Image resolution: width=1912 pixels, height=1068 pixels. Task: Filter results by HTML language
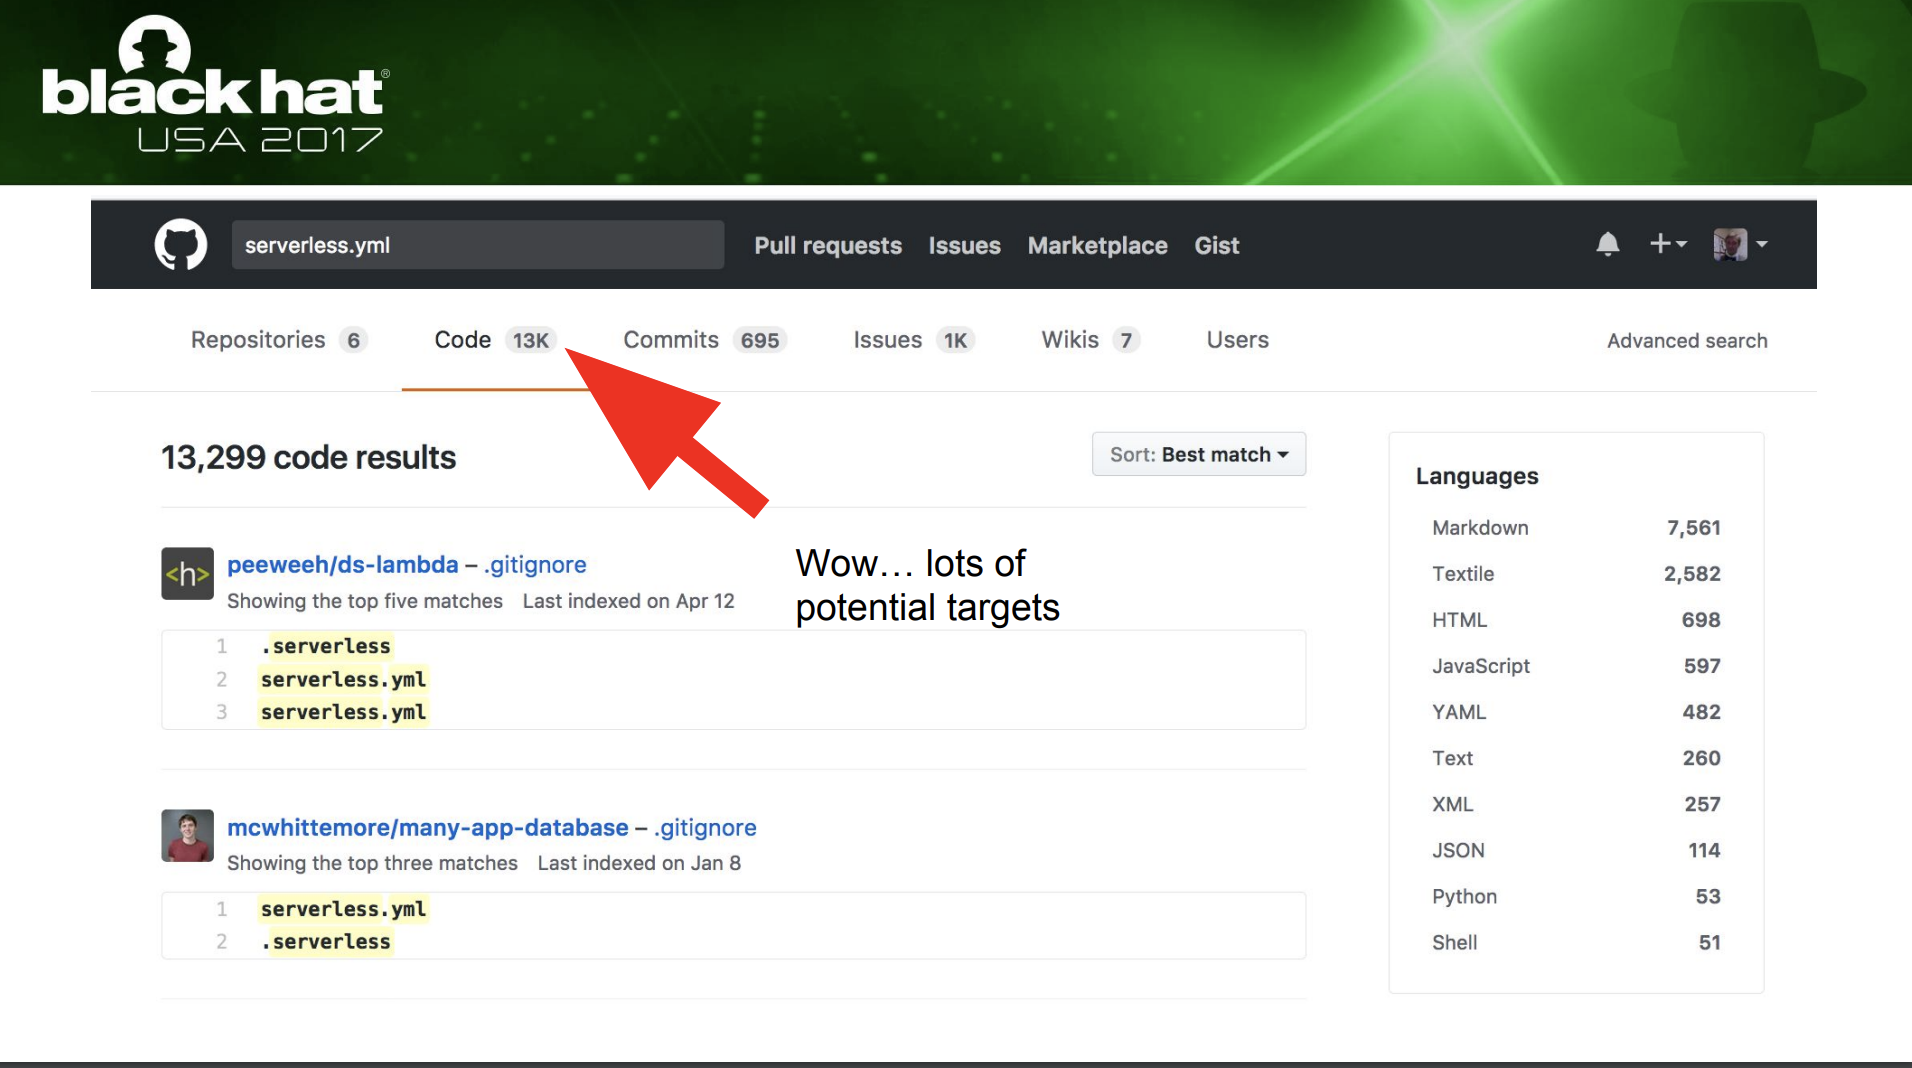[x=1576, y=620]
